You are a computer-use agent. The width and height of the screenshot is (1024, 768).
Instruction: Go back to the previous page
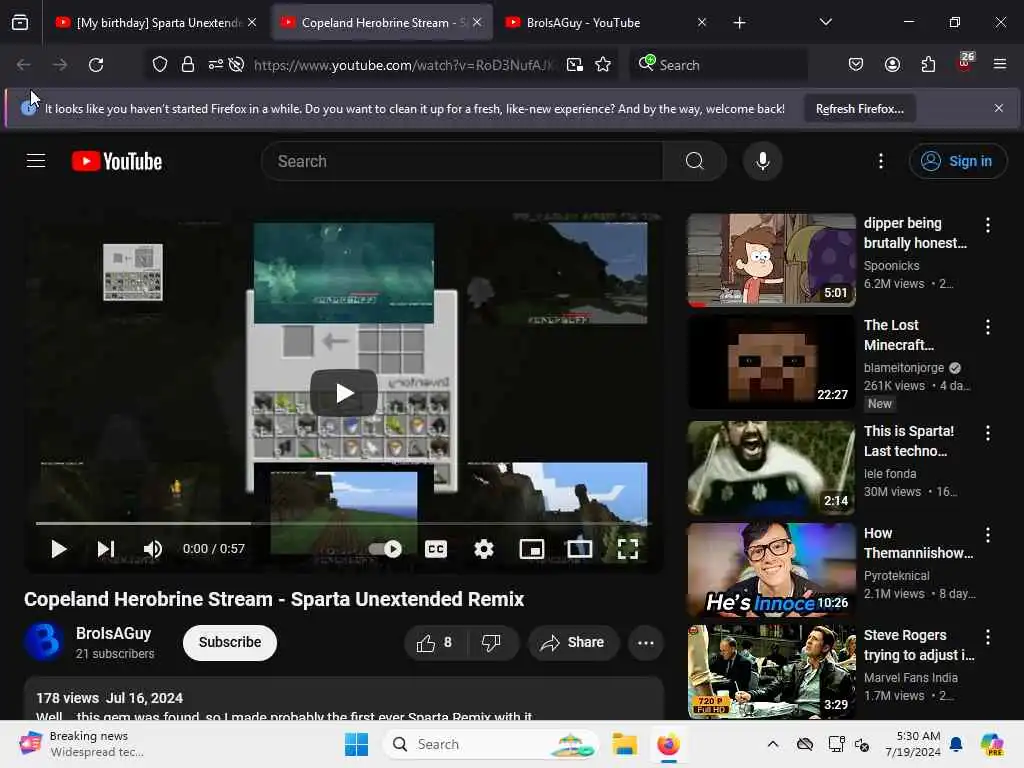pos(24,65)
